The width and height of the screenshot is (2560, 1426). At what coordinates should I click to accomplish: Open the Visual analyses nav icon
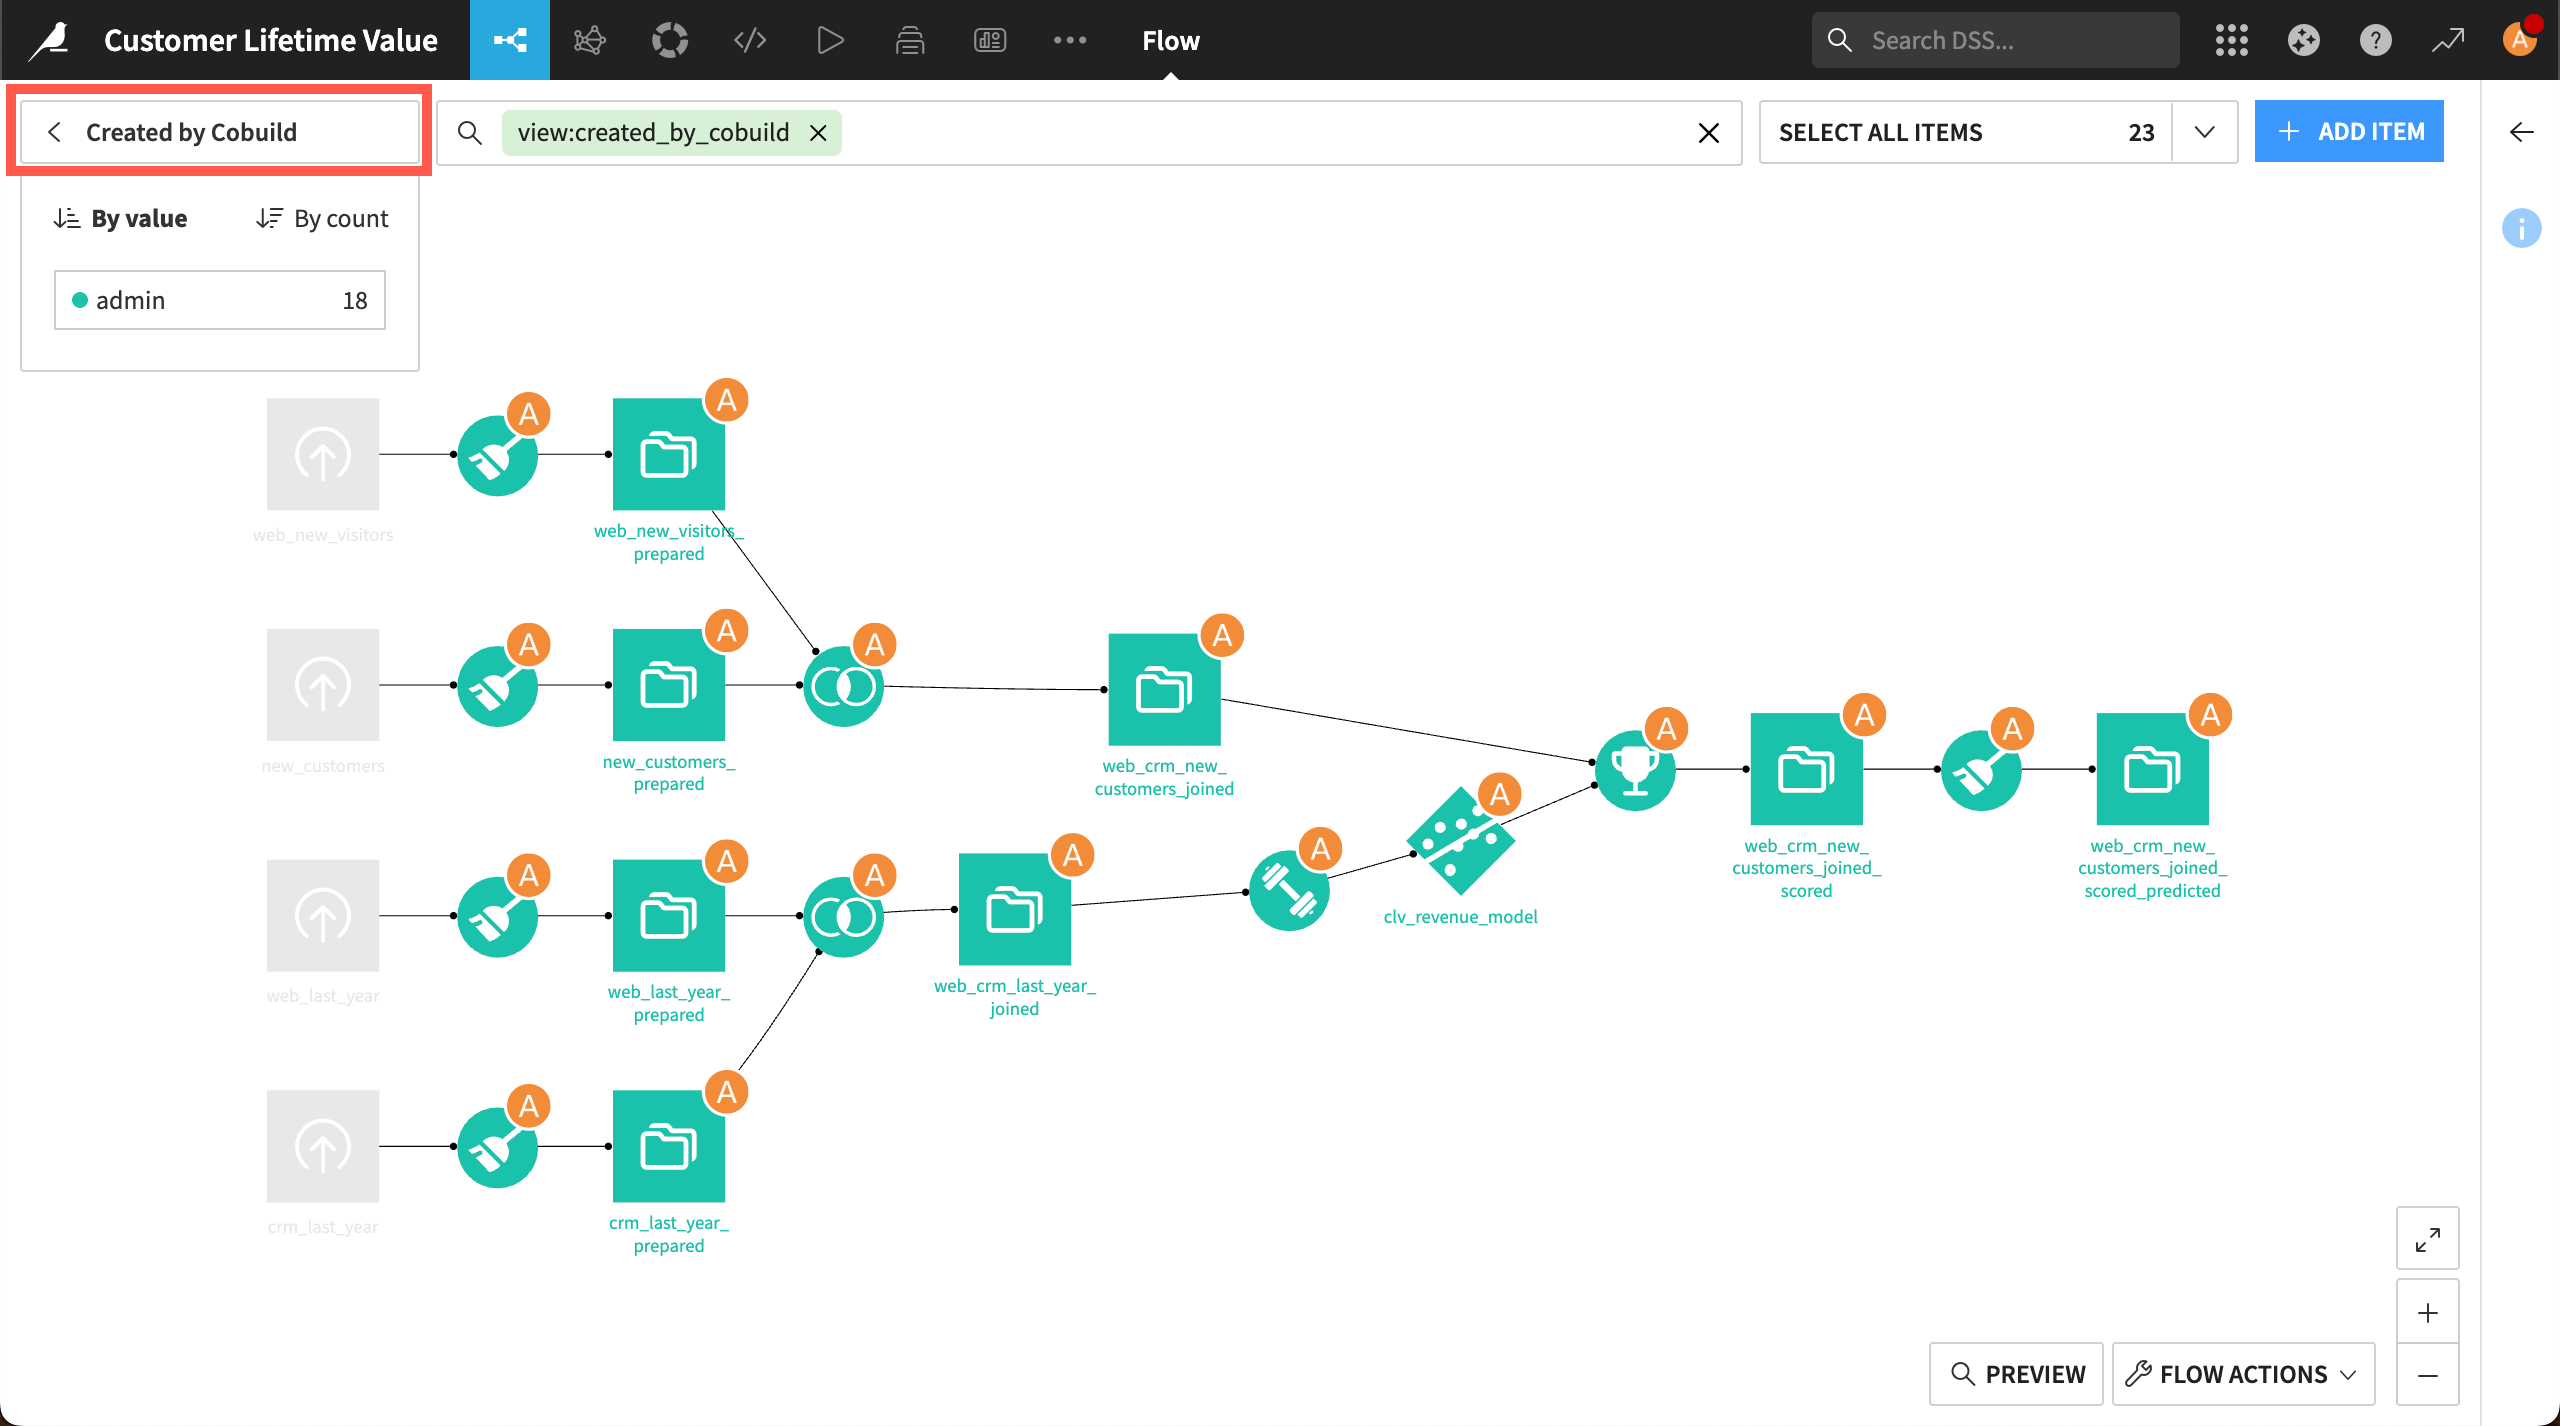pos(590,40)
